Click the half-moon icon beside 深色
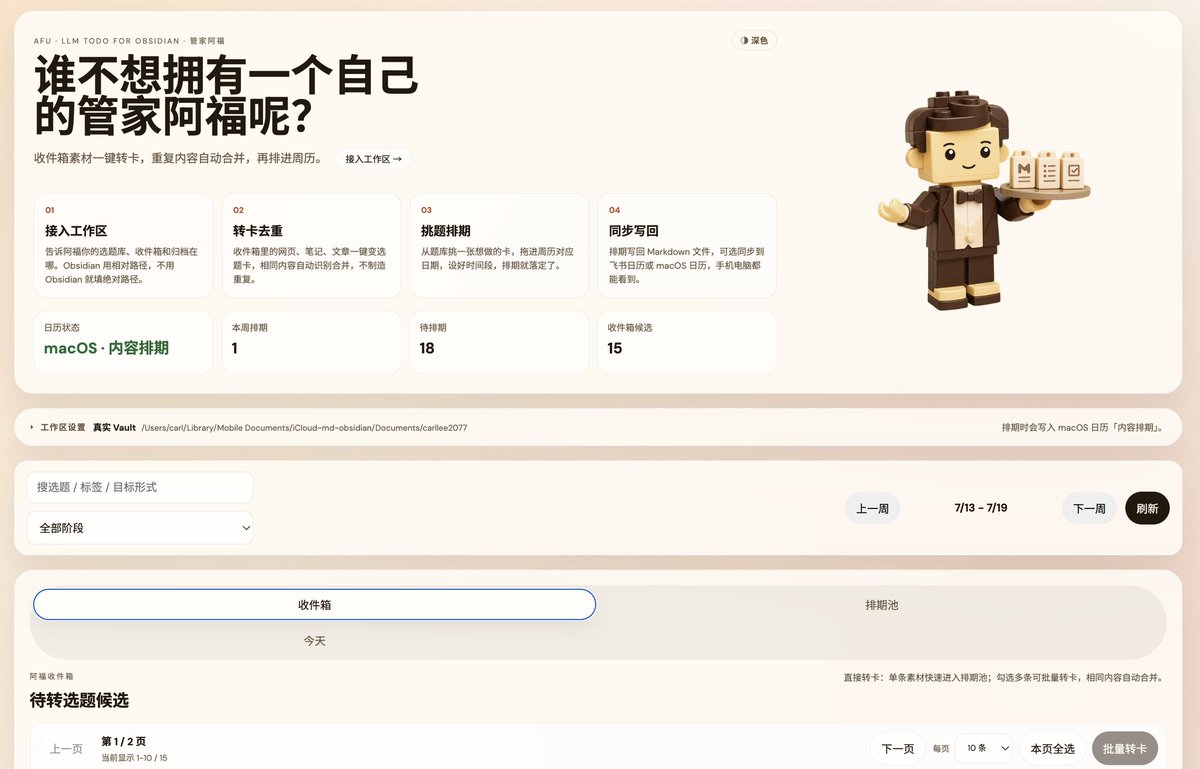The image size is (1200, 769). (744, 41)
